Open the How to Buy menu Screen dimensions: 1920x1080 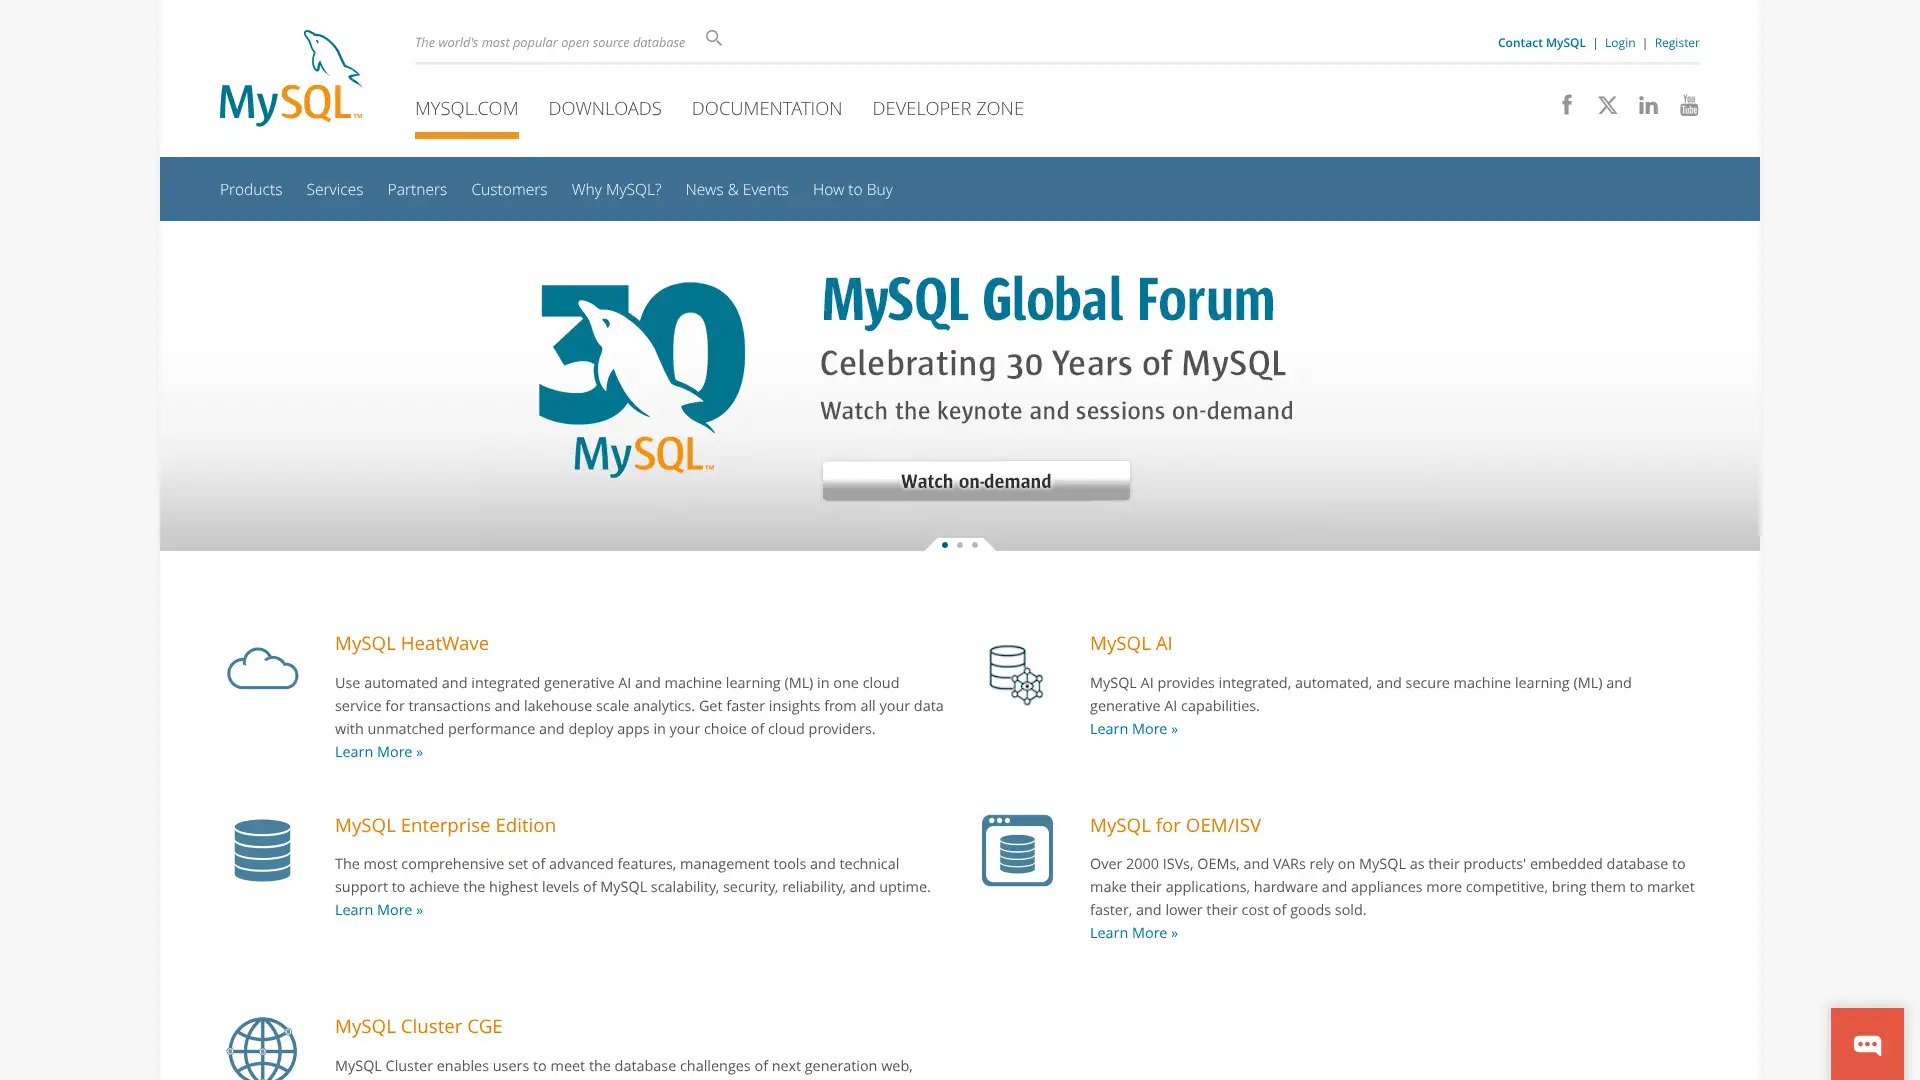point(853,189)
